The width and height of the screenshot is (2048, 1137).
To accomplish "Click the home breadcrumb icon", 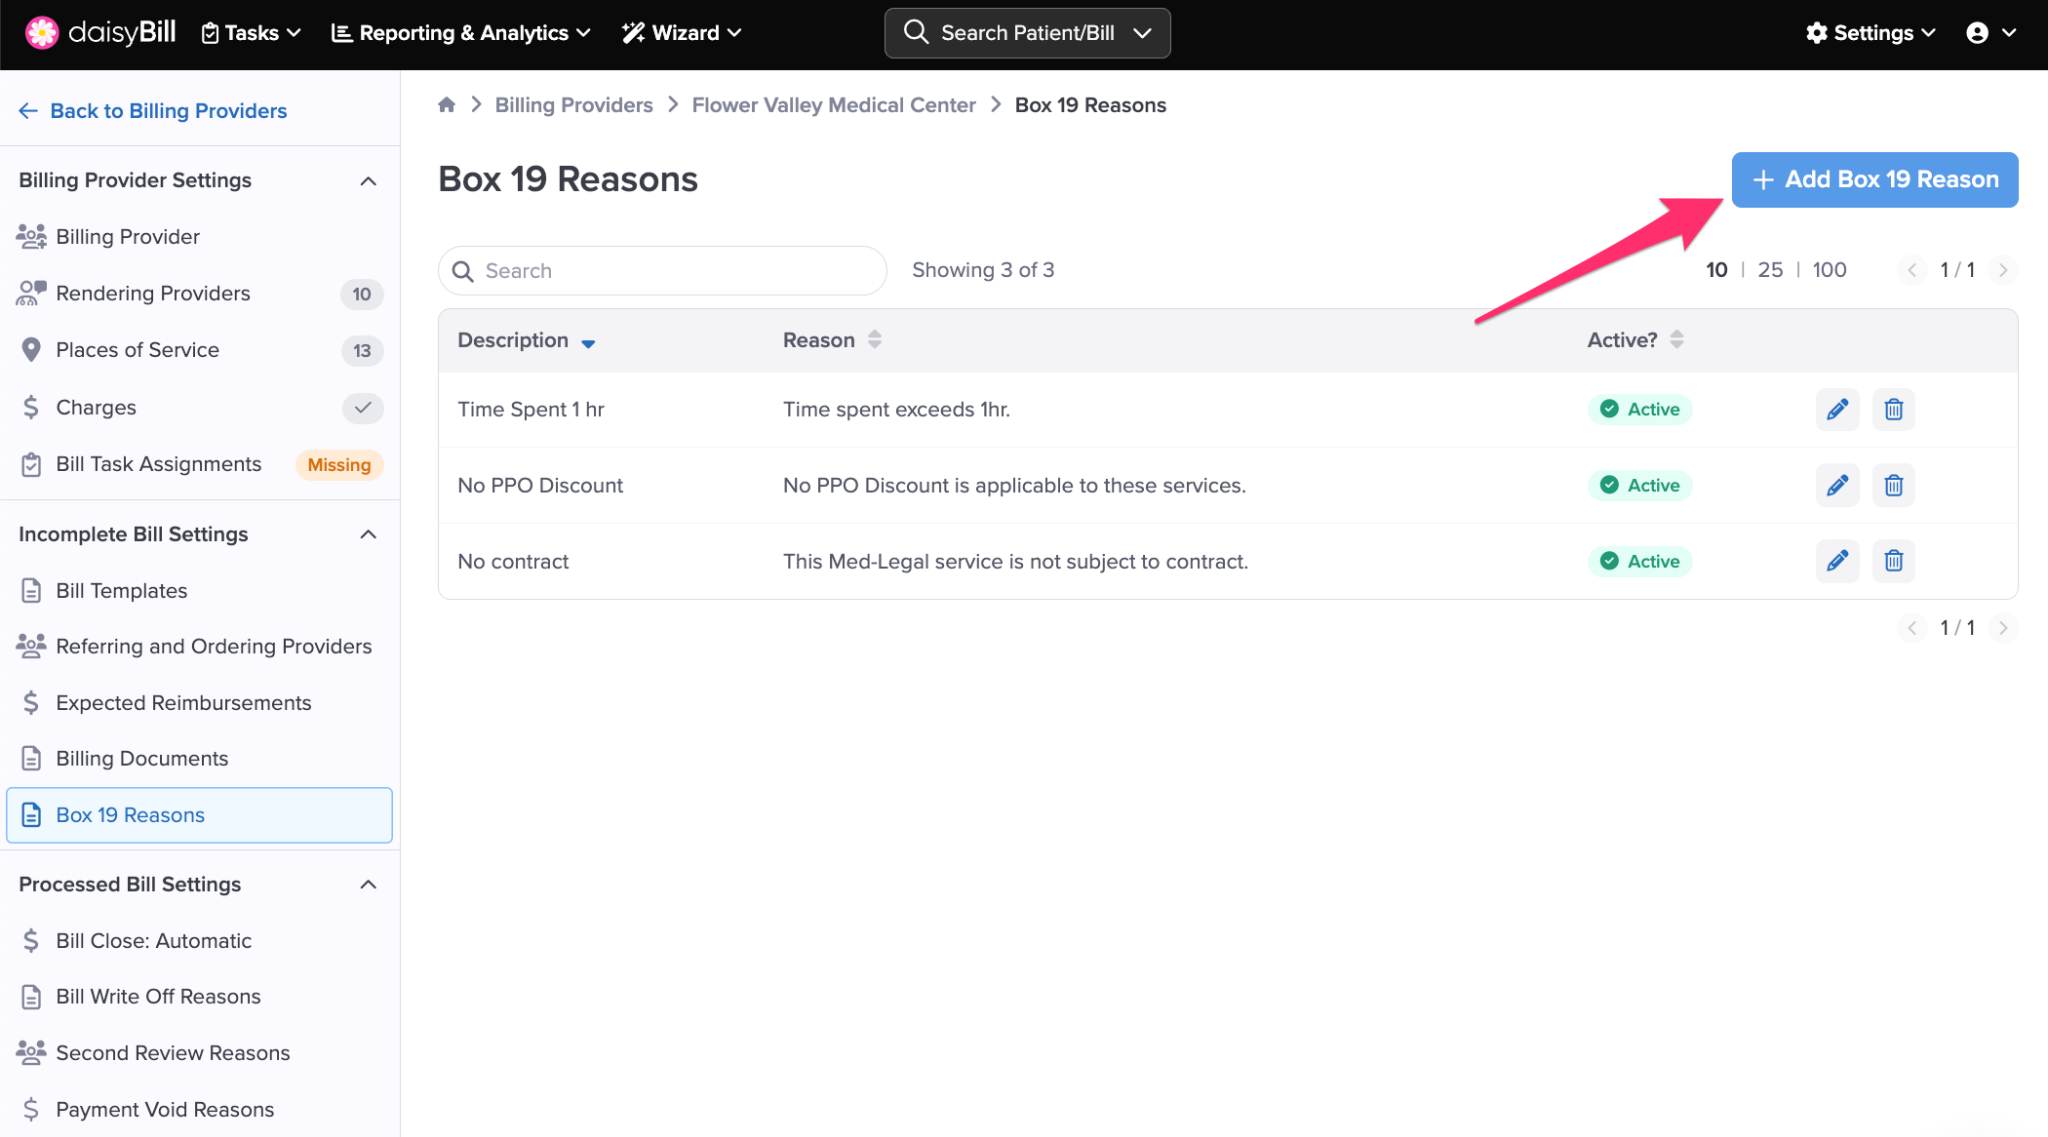I will click(x=446, y=105).
